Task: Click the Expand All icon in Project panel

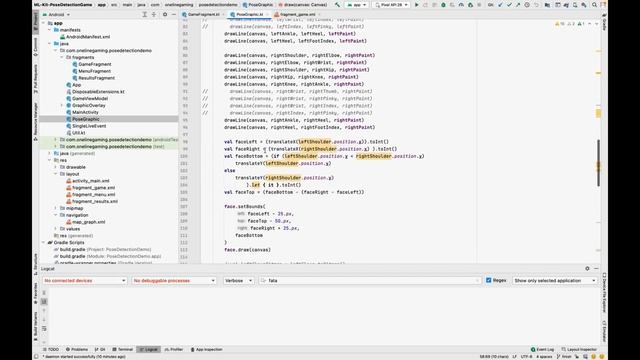Action: click(x=144, y=14)
